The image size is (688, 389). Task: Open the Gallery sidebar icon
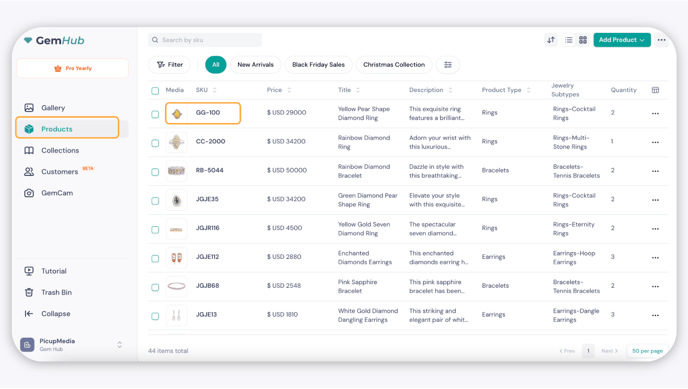point(29,108)
